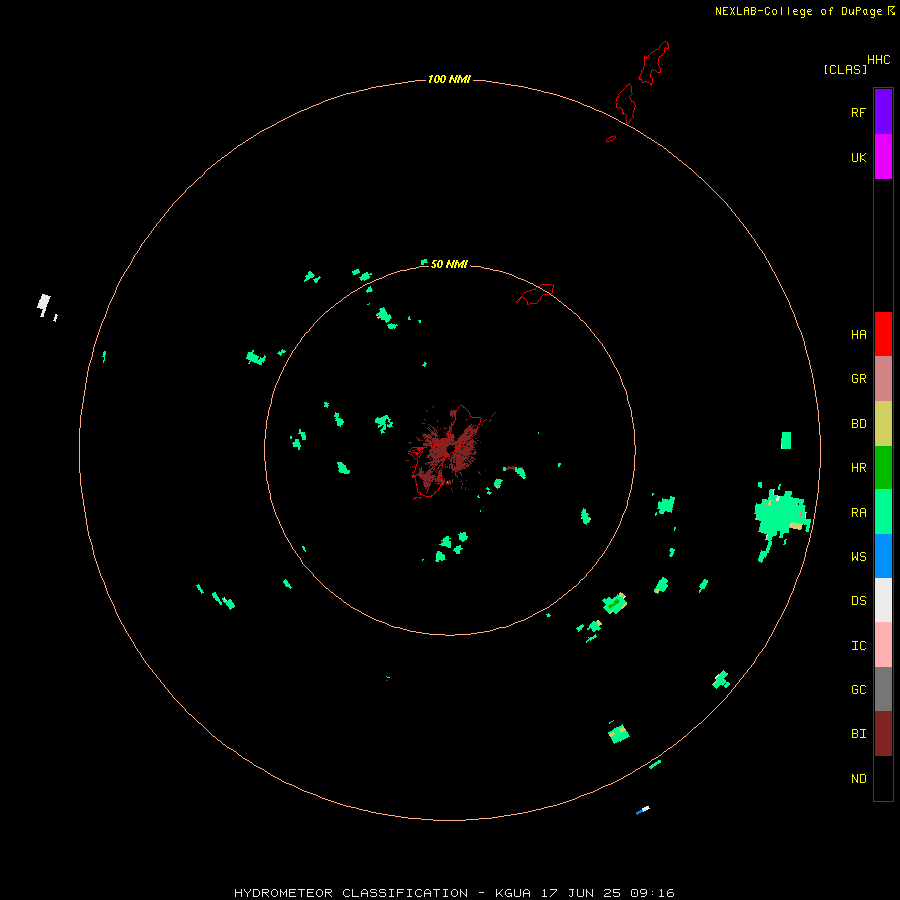Viewport: 900px width, 900px height.
Task: Click the 'IC' legend label
Action: point(858,645)
